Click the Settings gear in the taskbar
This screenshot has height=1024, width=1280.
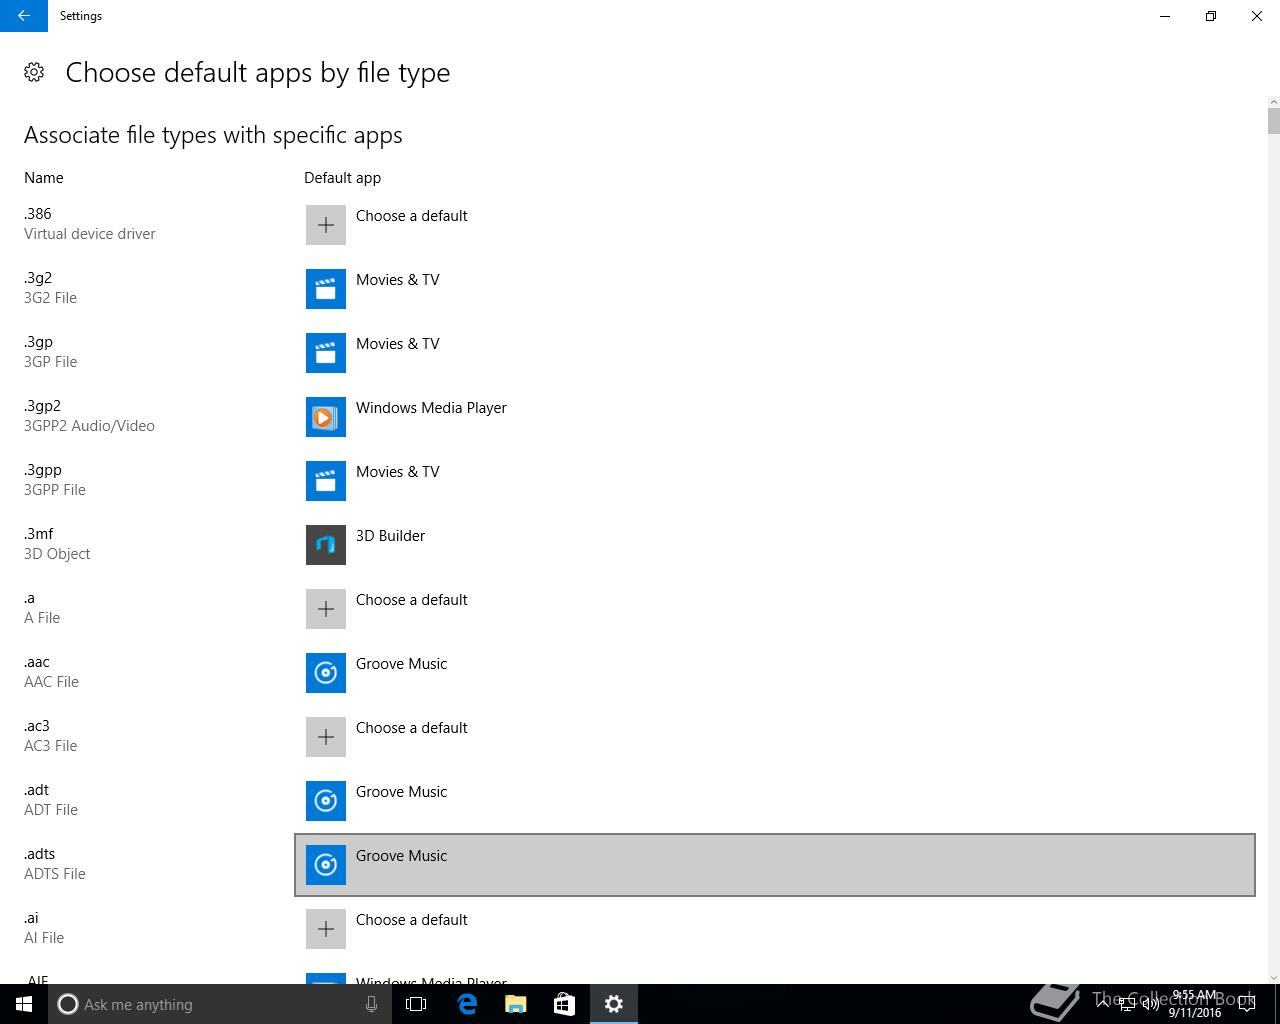click(x=614, y=1004)
